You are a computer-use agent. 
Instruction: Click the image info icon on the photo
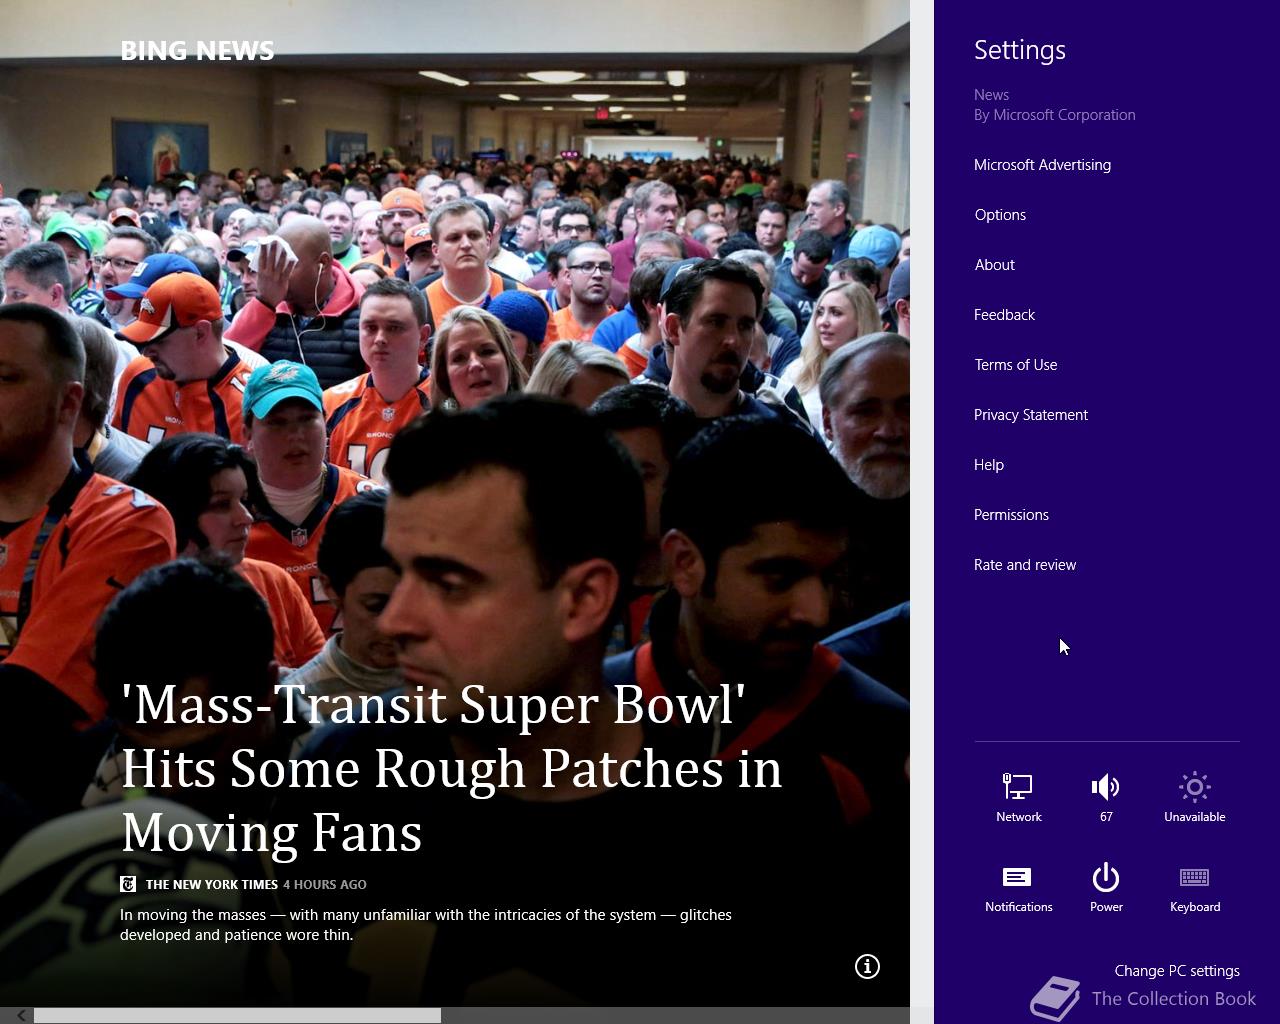867,966
